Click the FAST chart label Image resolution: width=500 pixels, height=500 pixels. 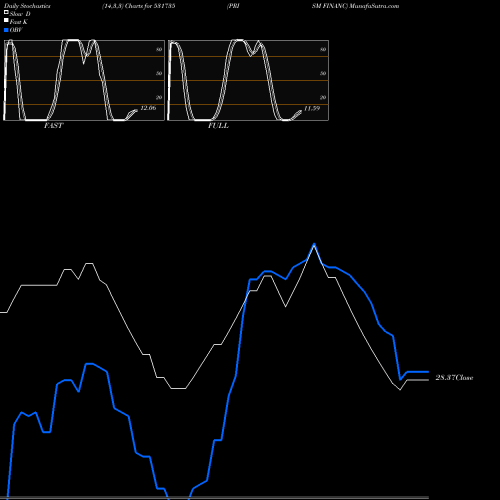tap(53, 126)
